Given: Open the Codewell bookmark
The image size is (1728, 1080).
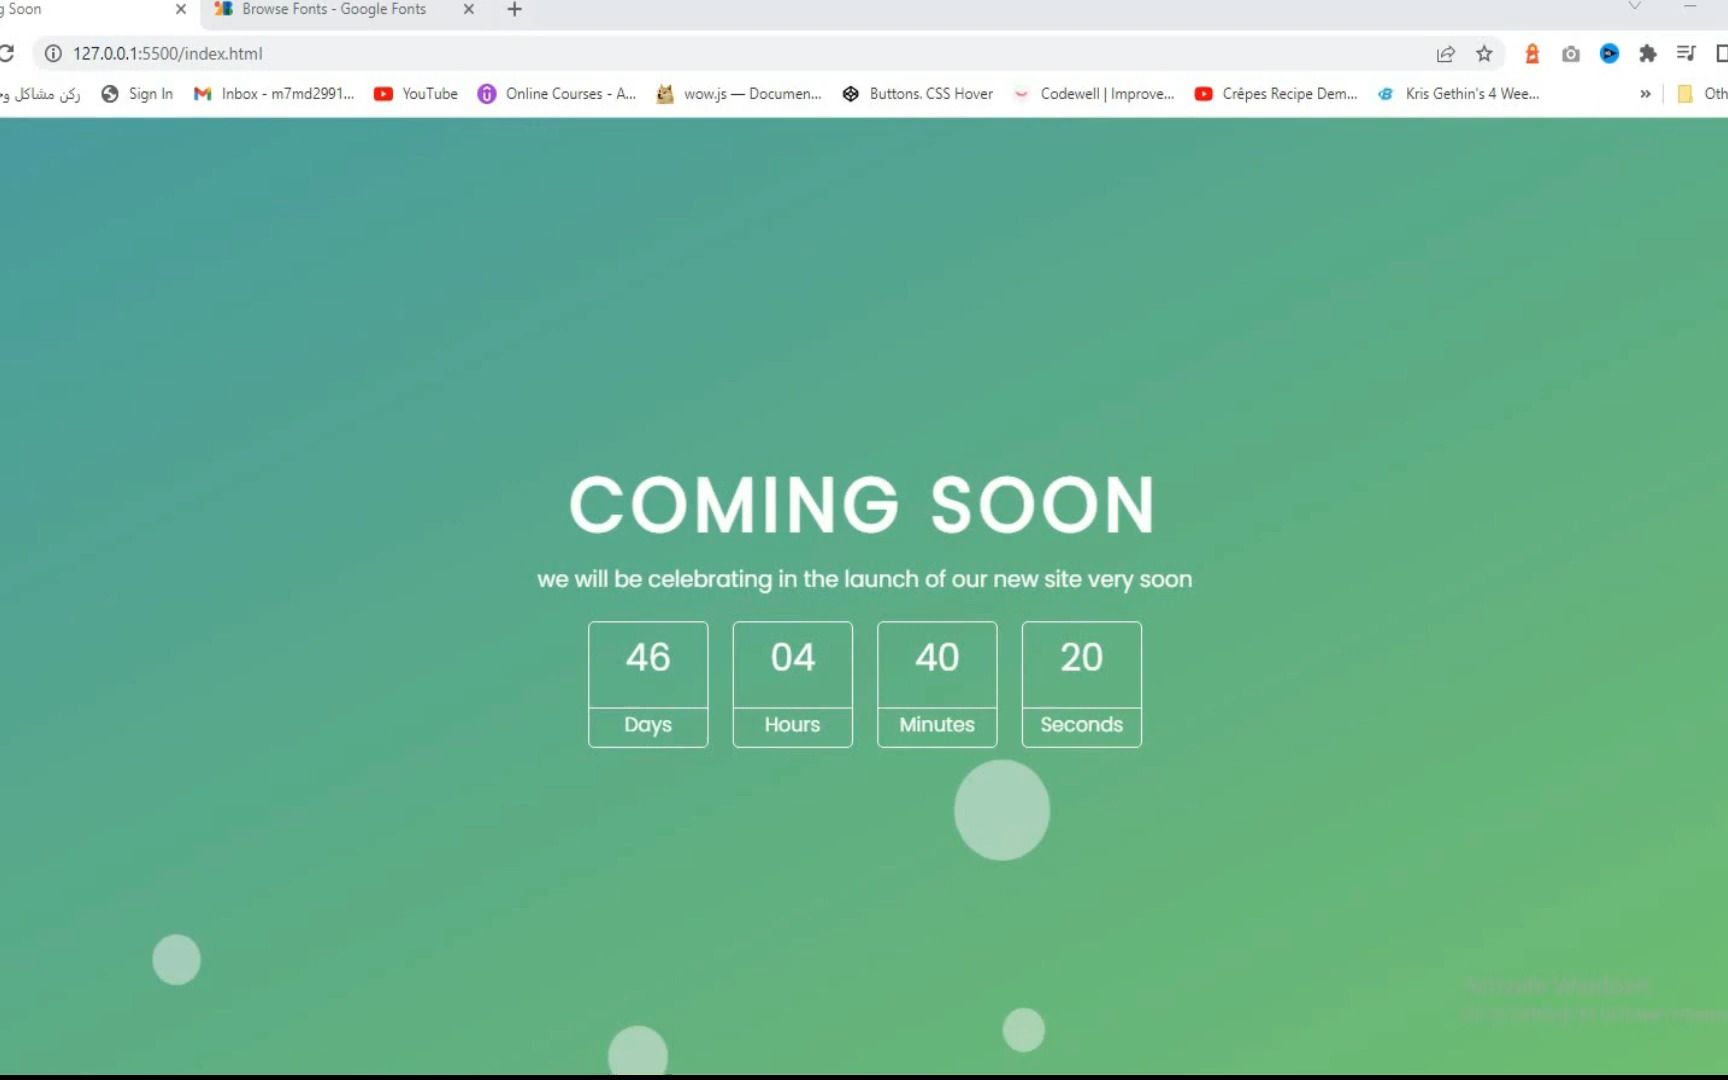Looking at the screenshot, I should (1095, 93).
